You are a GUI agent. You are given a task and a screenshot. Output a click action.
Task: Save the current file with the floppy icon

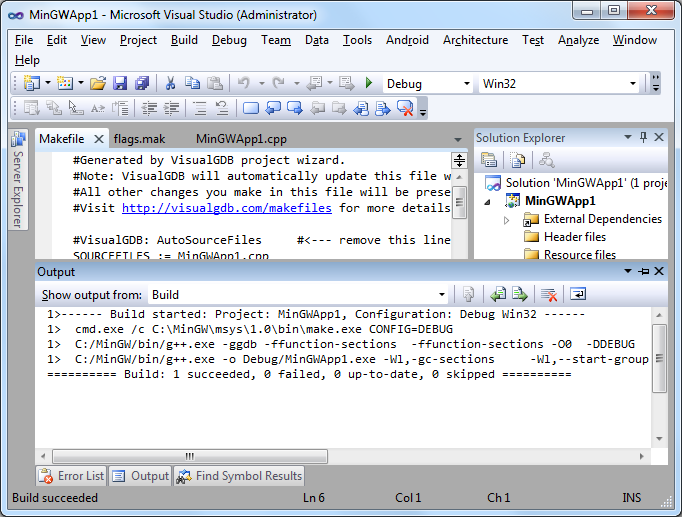120,83
